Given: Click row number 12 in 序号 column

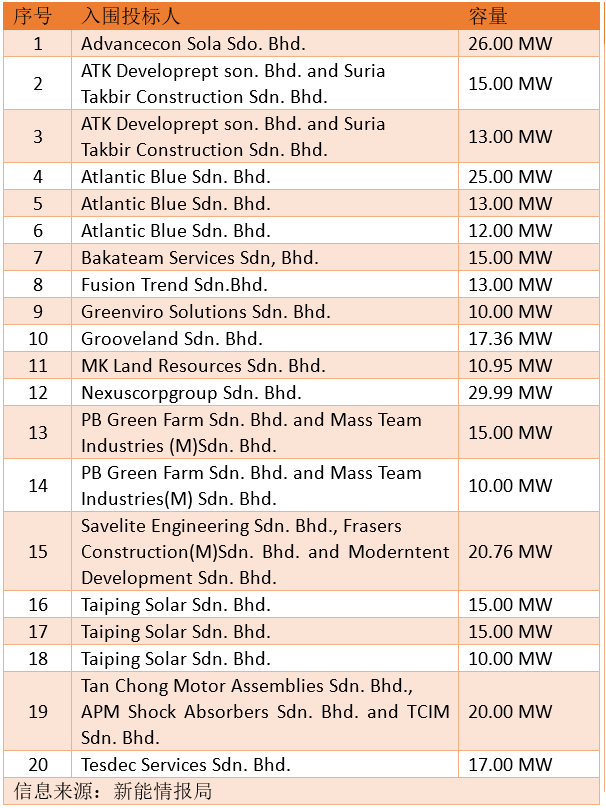Looking at the screenshot, I should click(38, 393).
